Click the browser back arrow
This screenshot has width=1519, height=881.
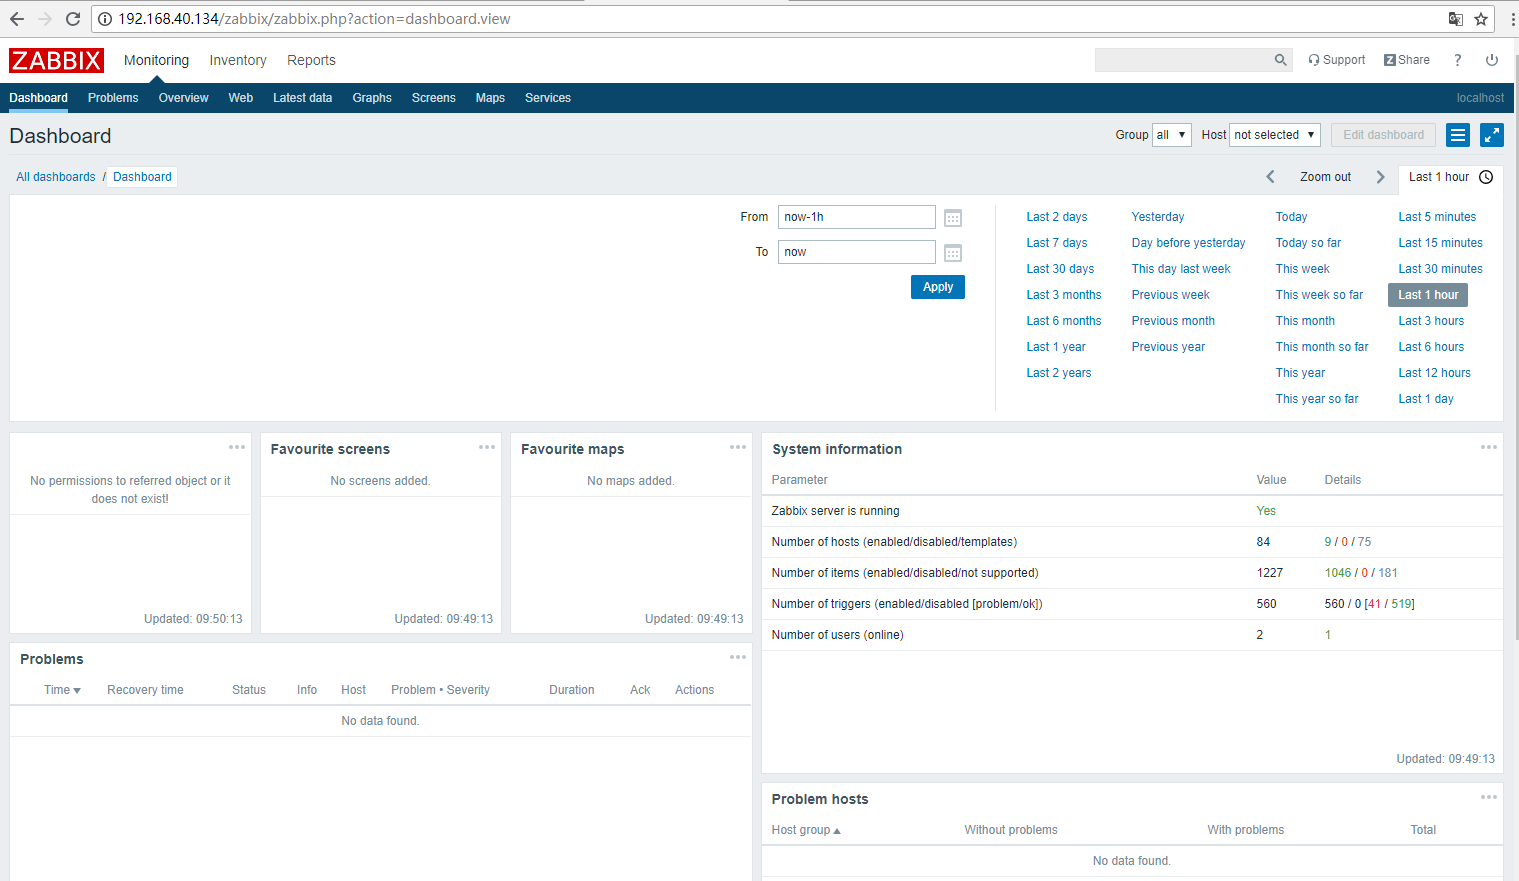[17, 19]
